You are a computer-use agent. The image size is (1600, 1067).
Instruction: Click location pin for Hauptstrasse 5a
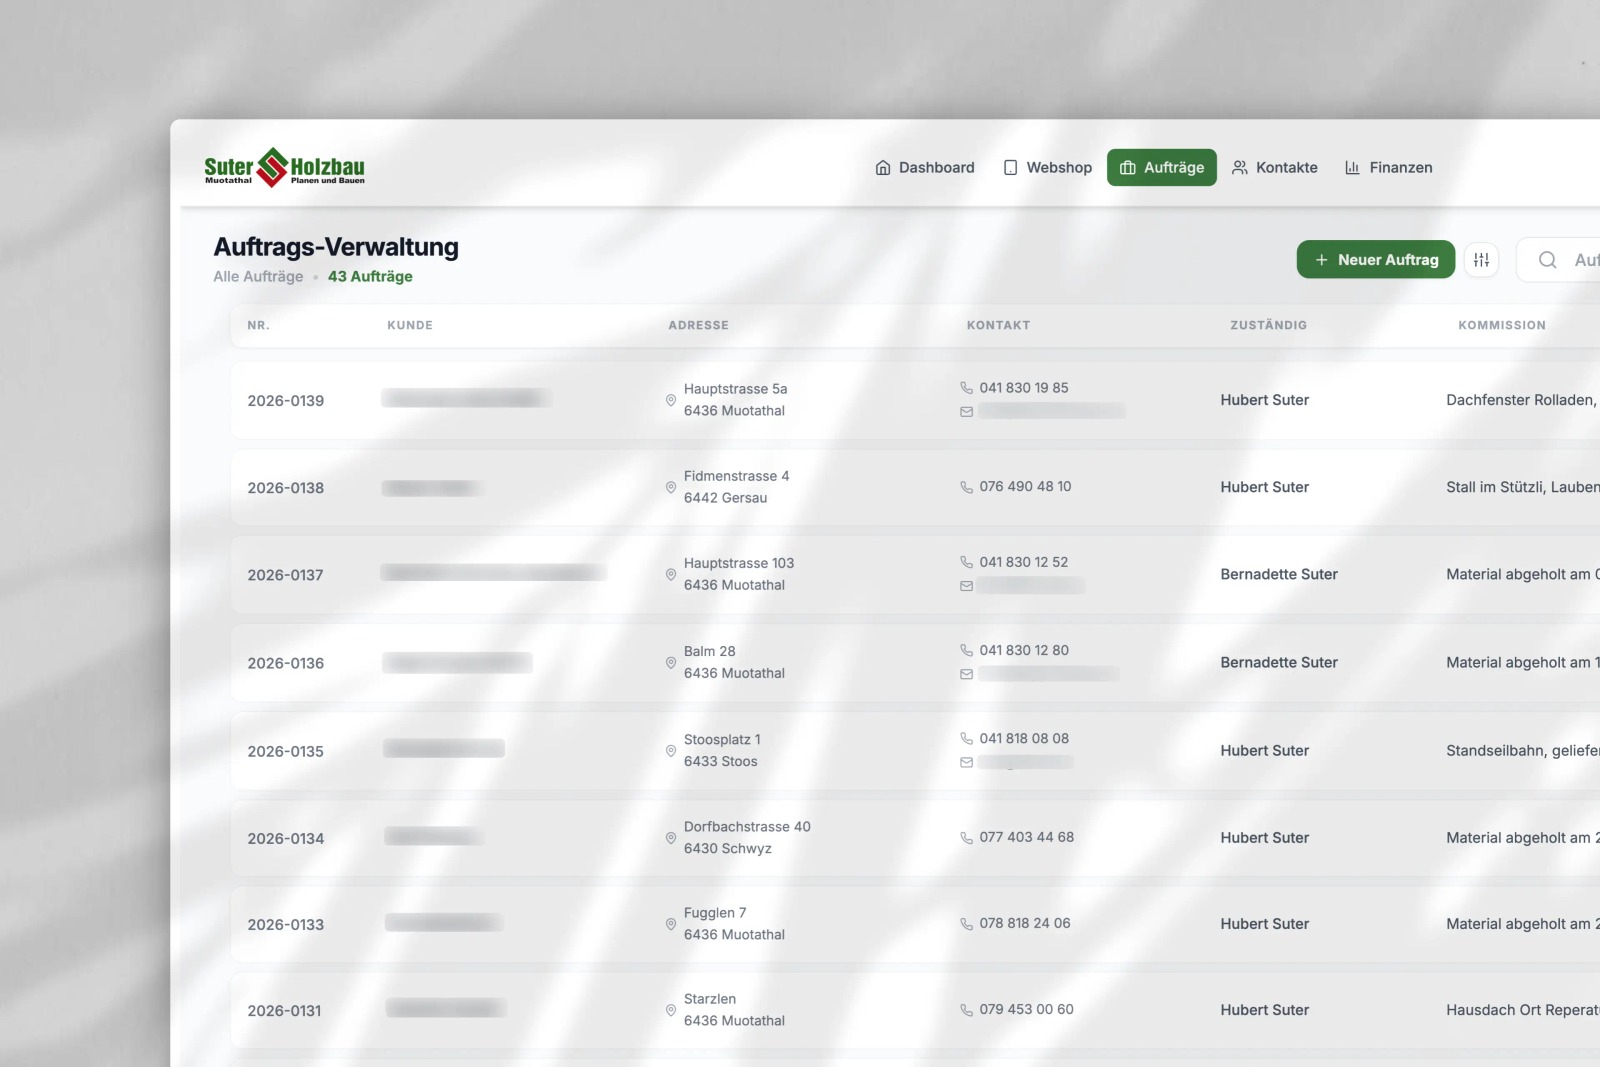click(x=671, y=400)
